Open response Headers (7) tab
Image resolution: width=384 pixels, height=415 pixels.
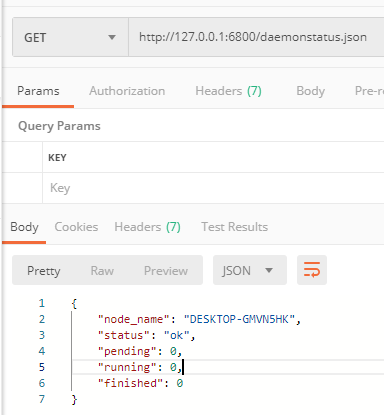click(x=147, y=227)
